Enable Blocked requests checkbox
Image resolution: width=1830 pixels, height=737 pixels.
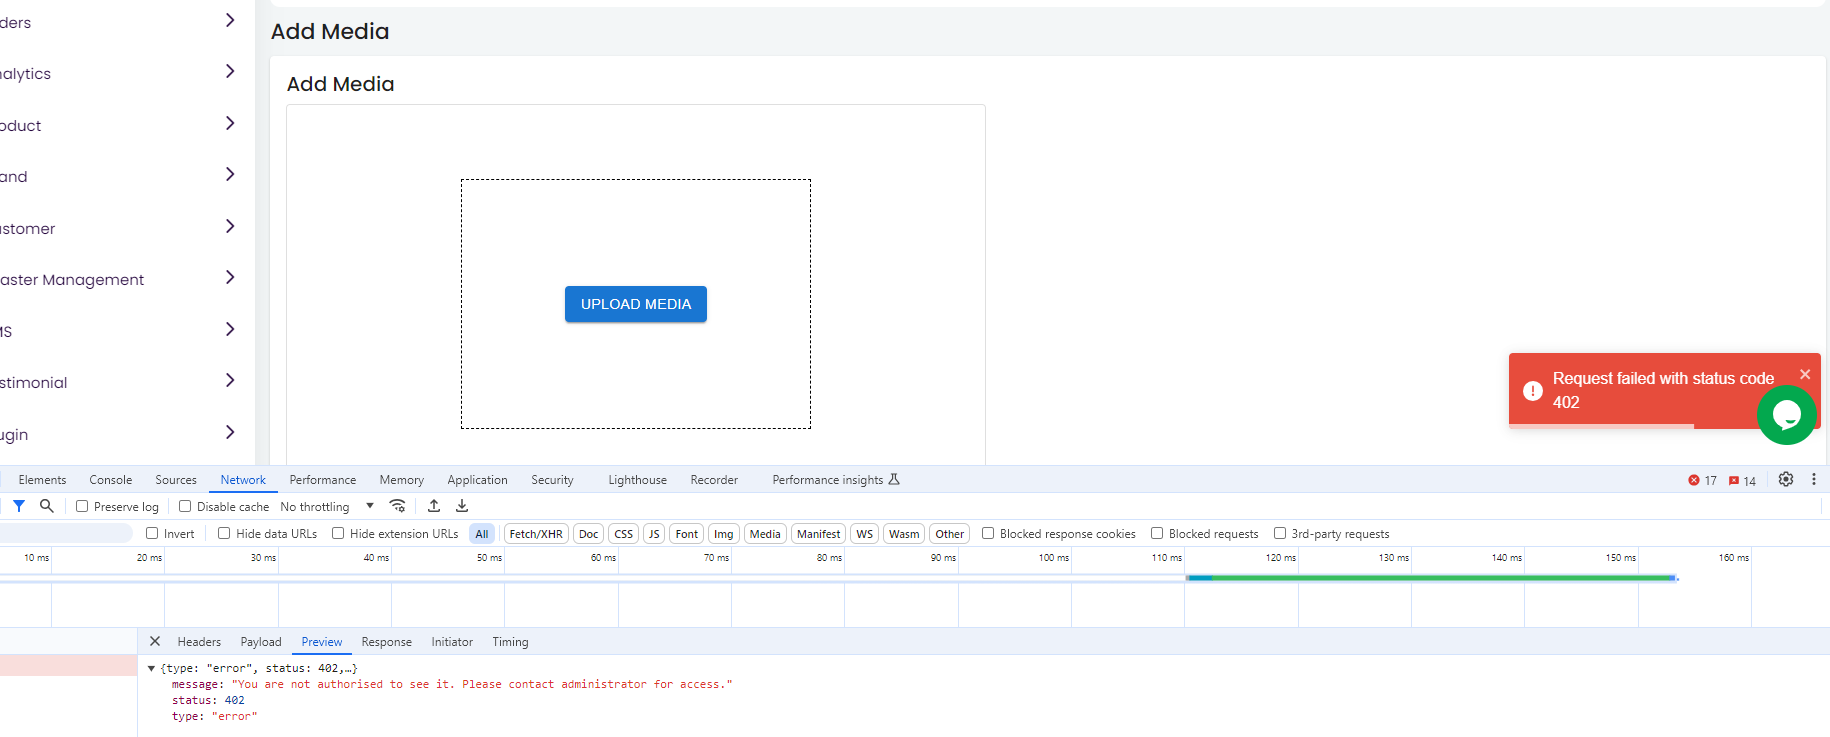pyautogui.click(x=1157, y=533)
